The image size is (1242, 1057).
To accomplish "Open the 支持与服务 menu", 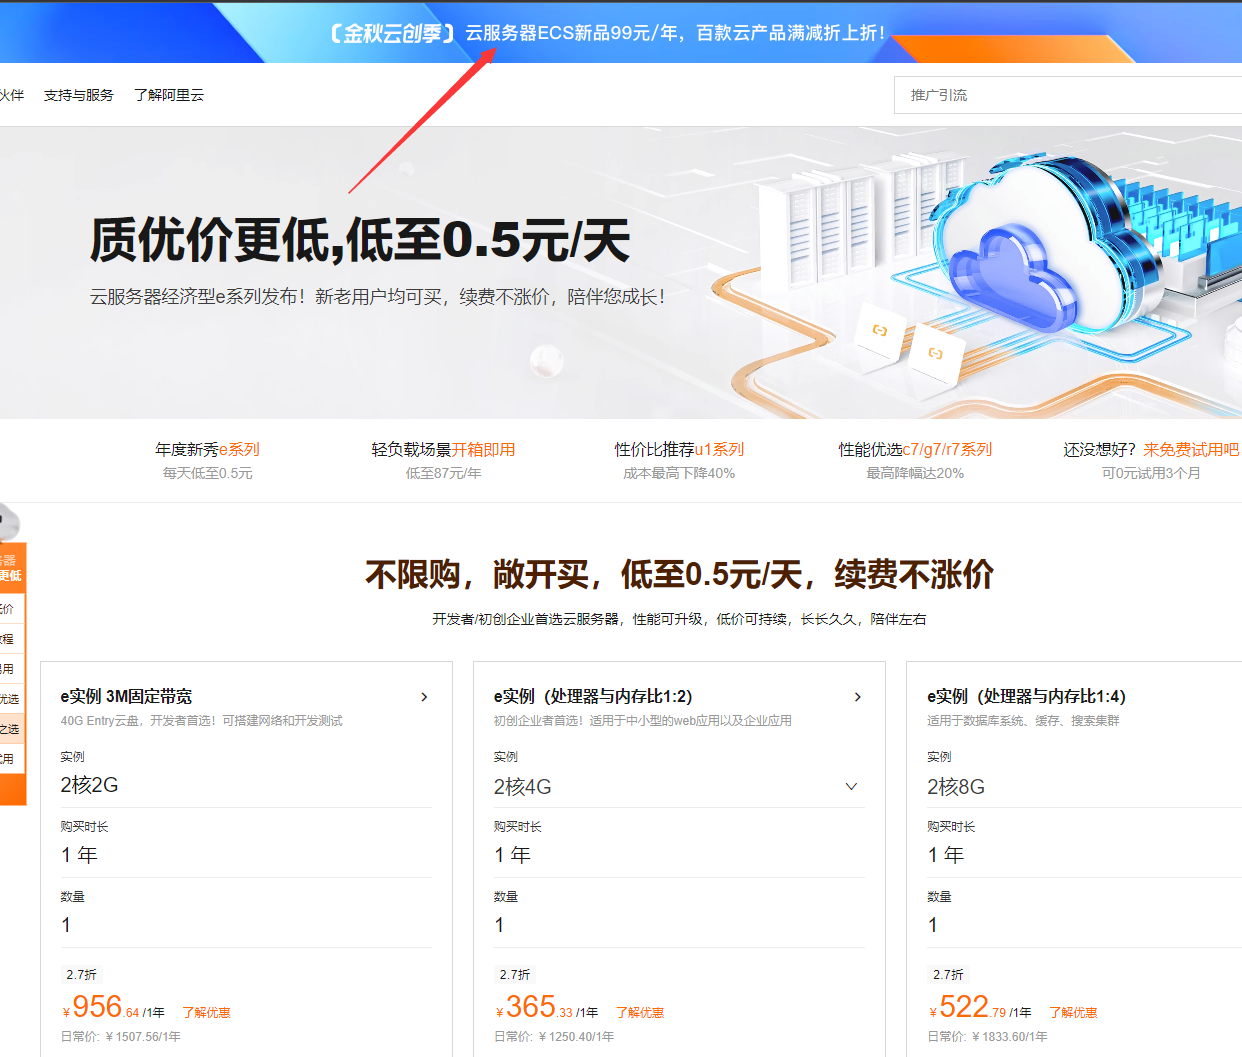I will pyautogui.click(x=79, y=95).
